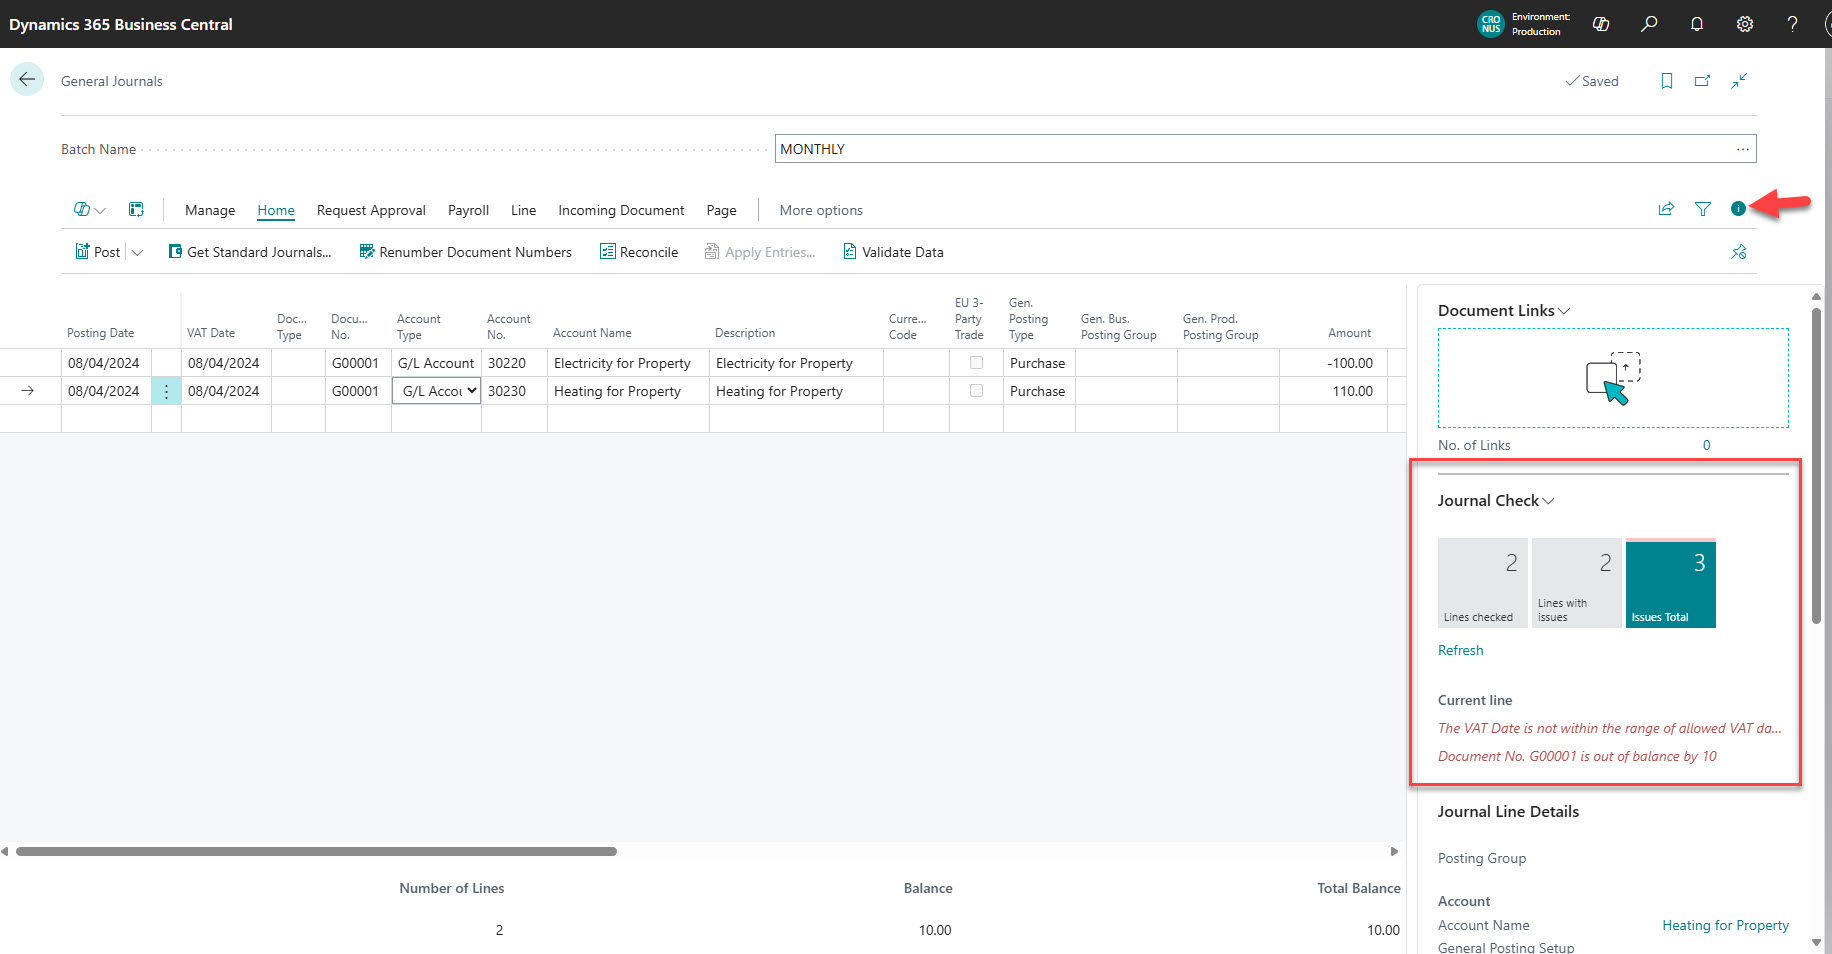Open the Incoming Document menu

621,210
